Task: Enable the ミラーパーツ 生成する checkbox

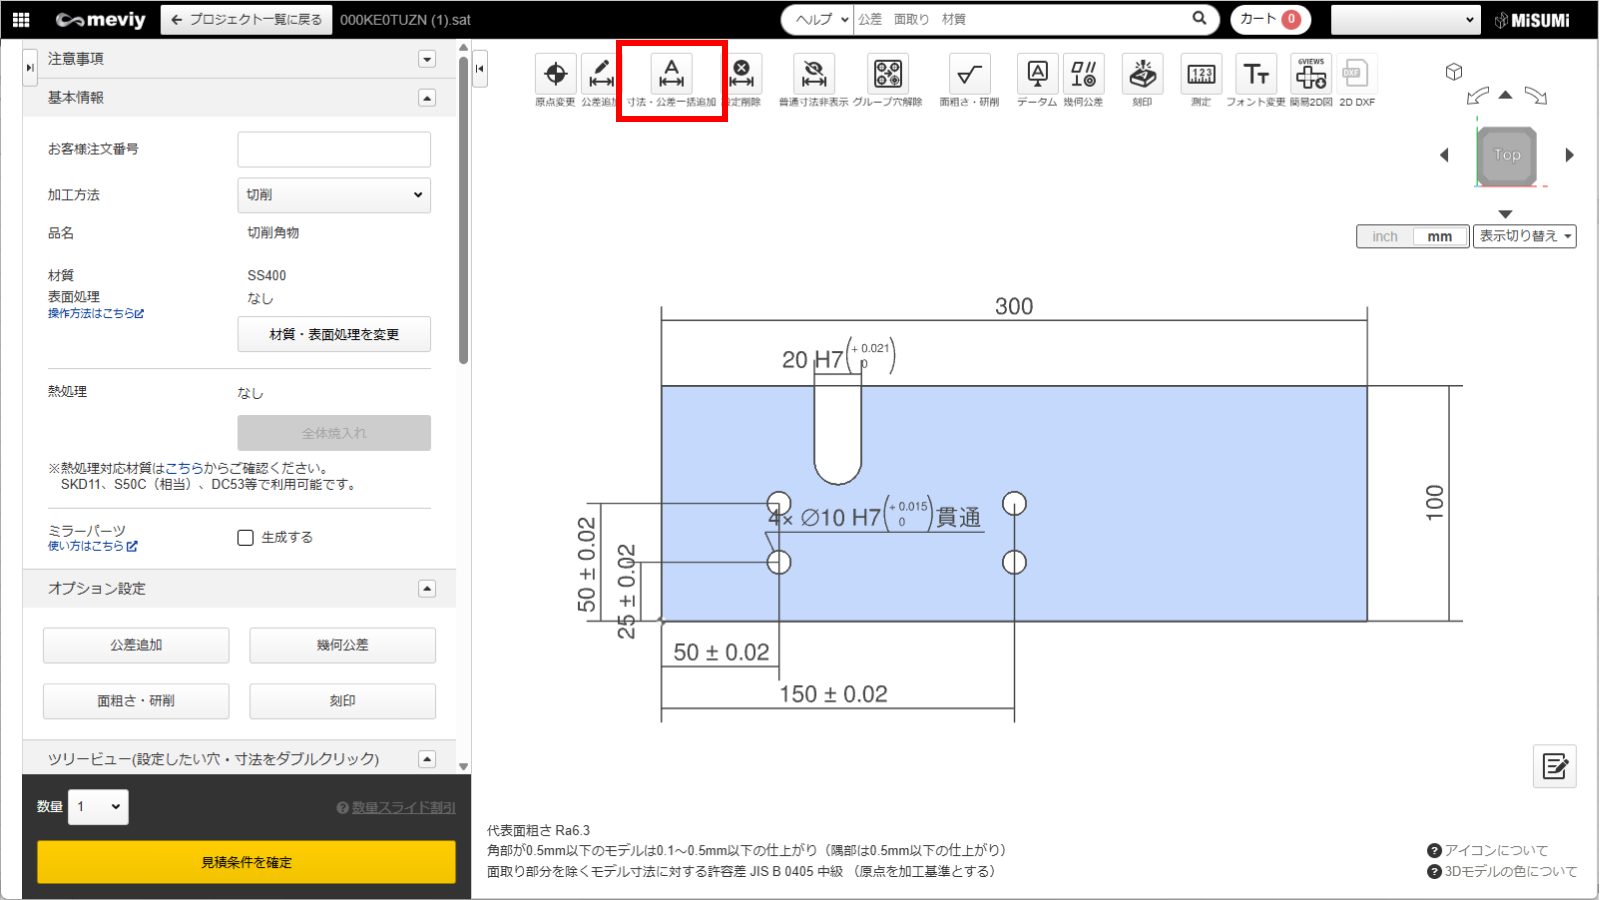Action: [x=246, y=538]
